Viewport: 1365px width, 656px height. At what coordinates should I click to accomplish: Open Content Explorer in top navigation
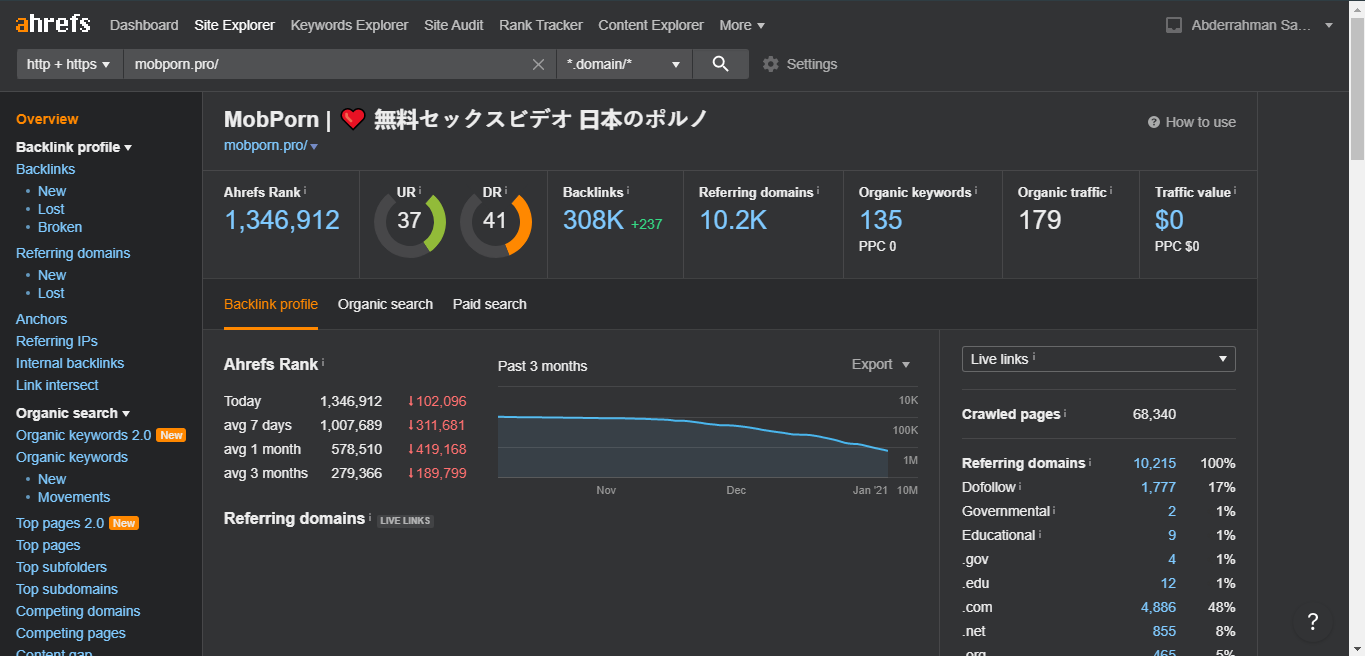point(650,25)
